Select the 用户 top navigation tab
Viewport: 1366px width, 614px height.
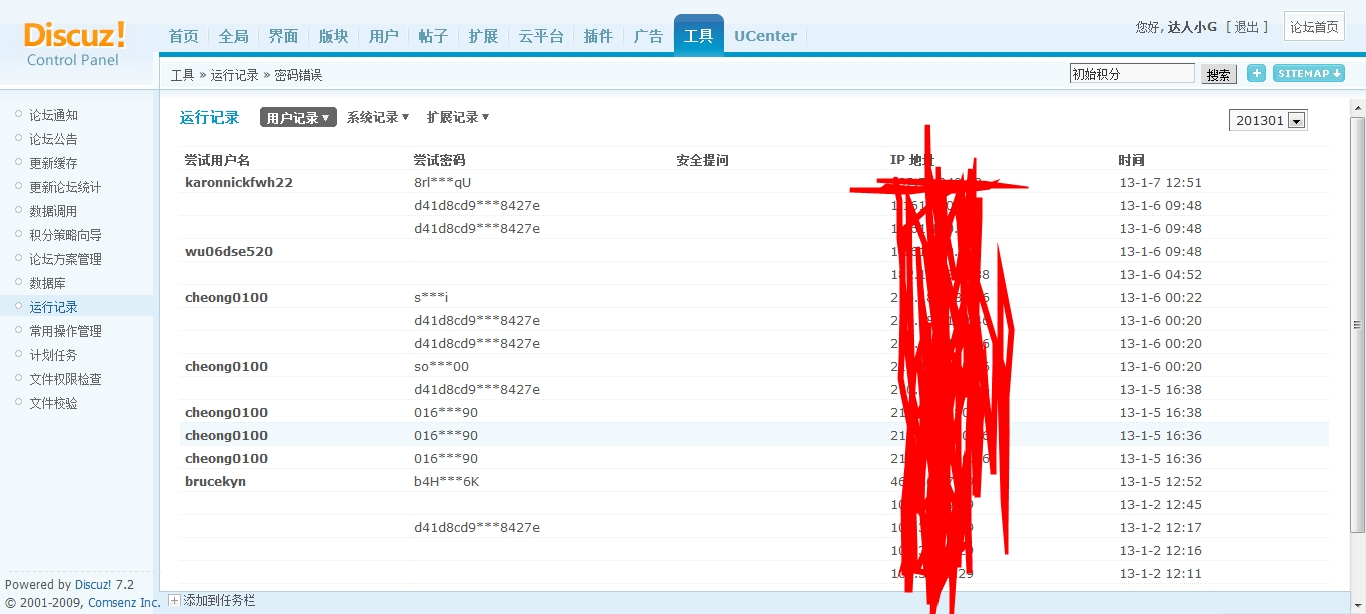click(x=383, y=36)
